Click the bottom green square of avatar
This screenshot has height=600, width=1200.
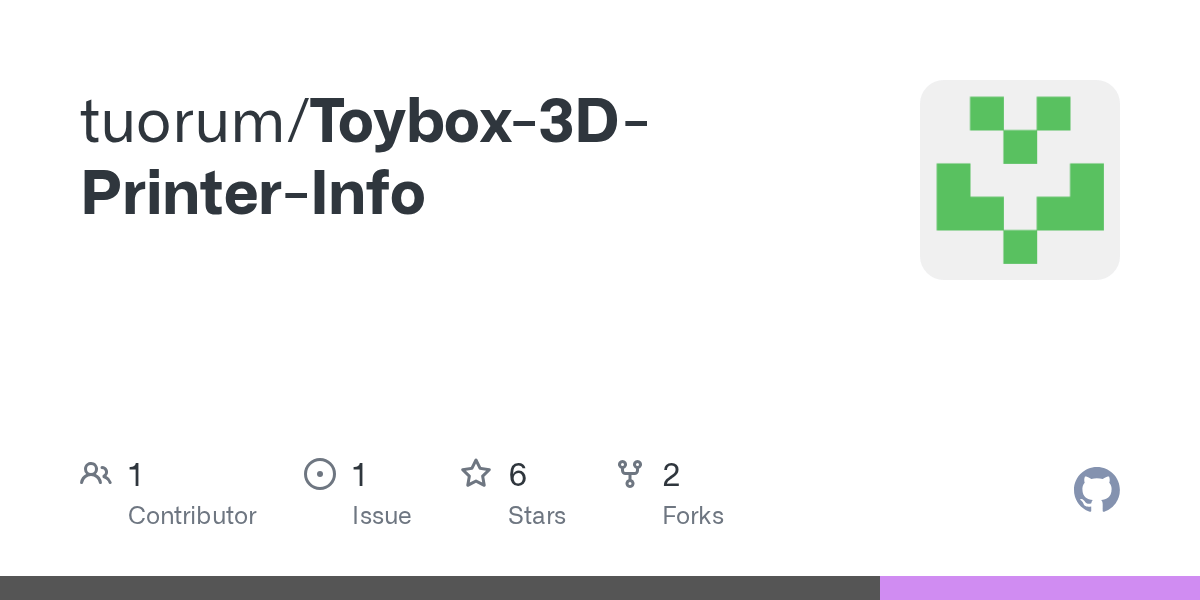point(1020,247)
